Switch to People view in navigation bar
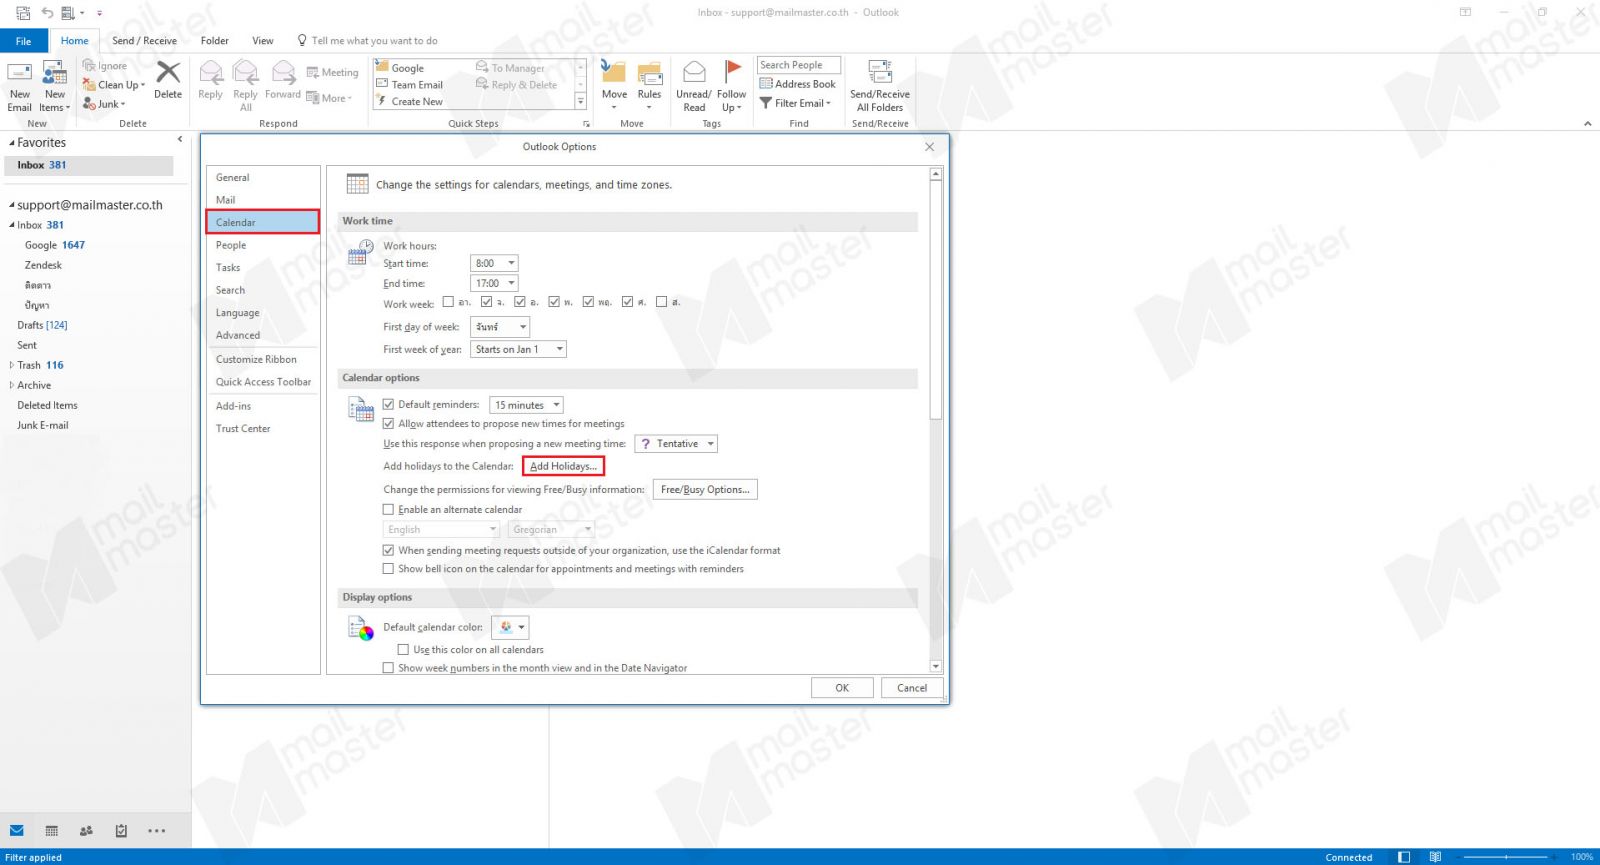 click(x=86, y=831)
